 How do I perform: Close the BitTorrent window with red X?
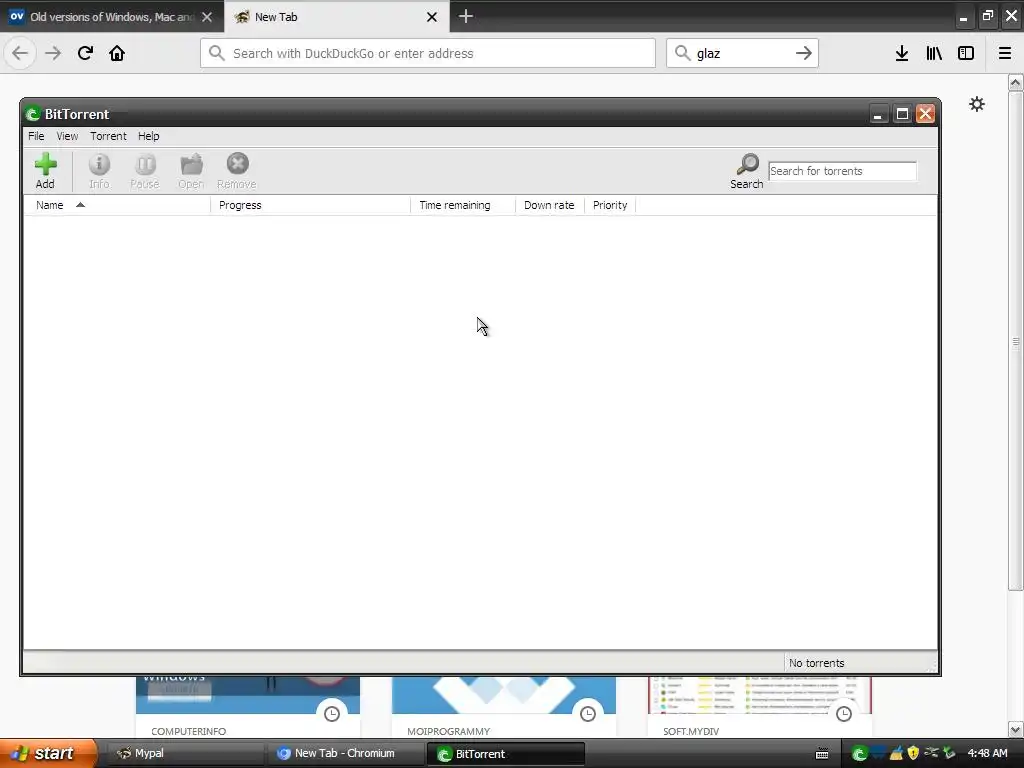click(925, 114)
